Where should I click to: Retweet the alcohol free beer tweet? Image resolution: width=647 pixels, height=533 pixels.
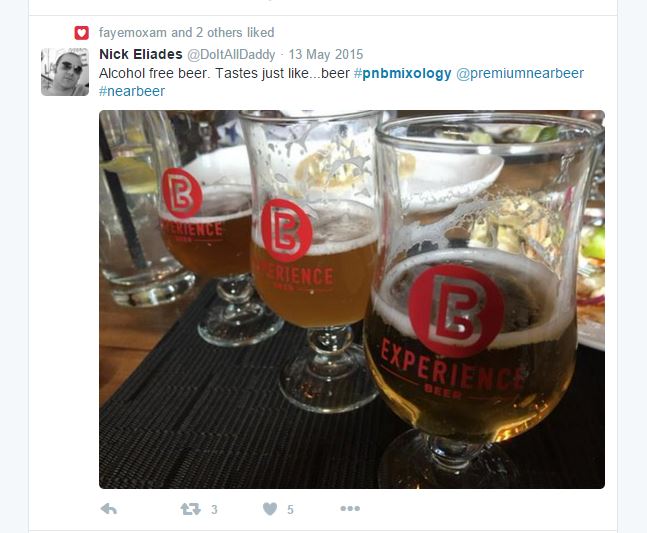190,509
